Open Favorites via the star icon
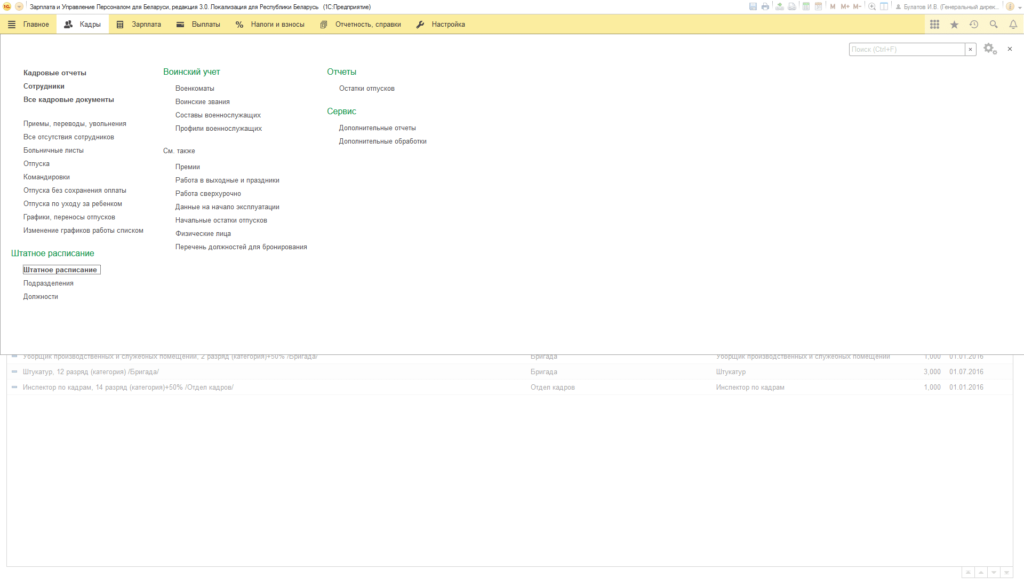Image resolution: width=1024 pixels, height=585 pixels. tap(954, 24)
